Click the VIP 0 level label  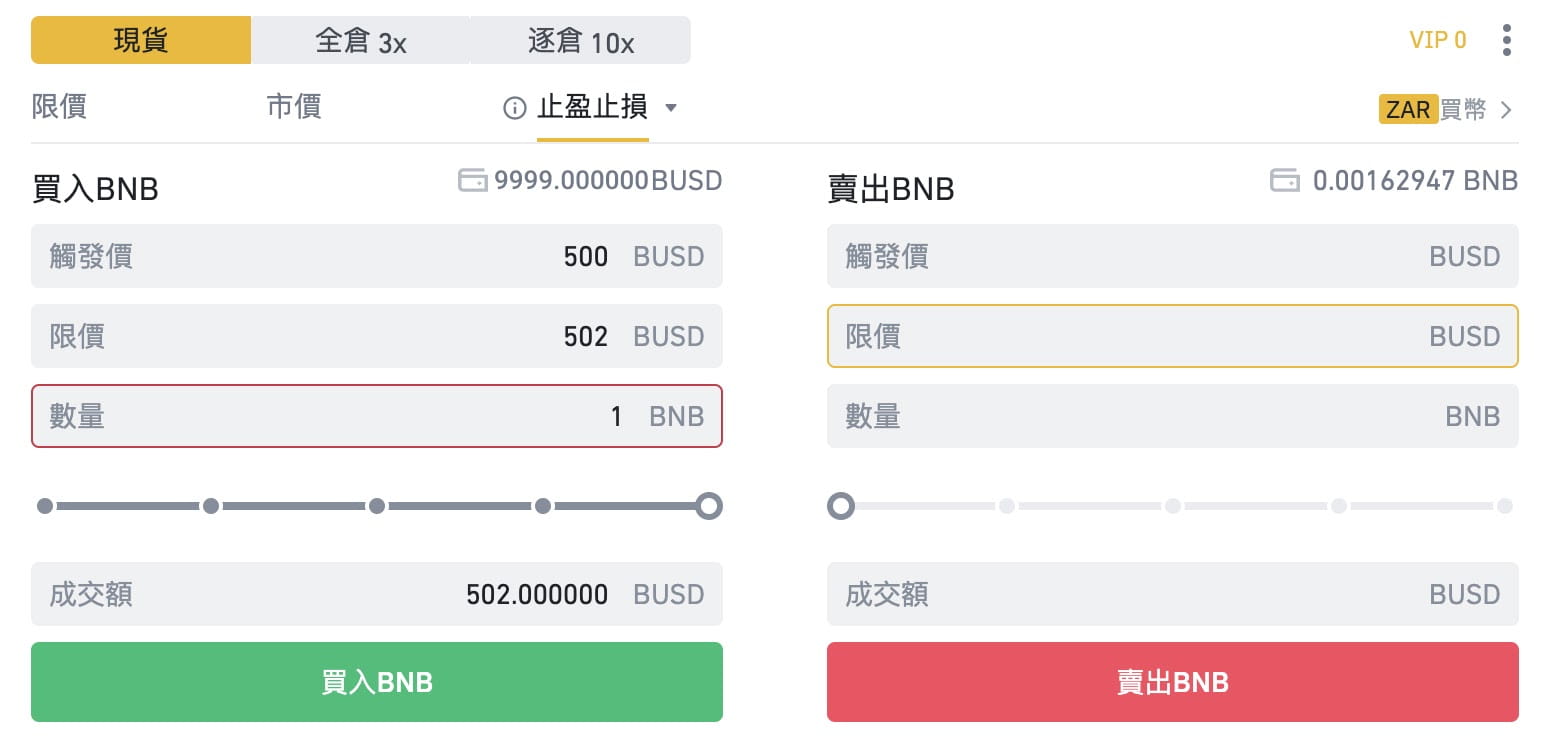tap(1438, 40)
